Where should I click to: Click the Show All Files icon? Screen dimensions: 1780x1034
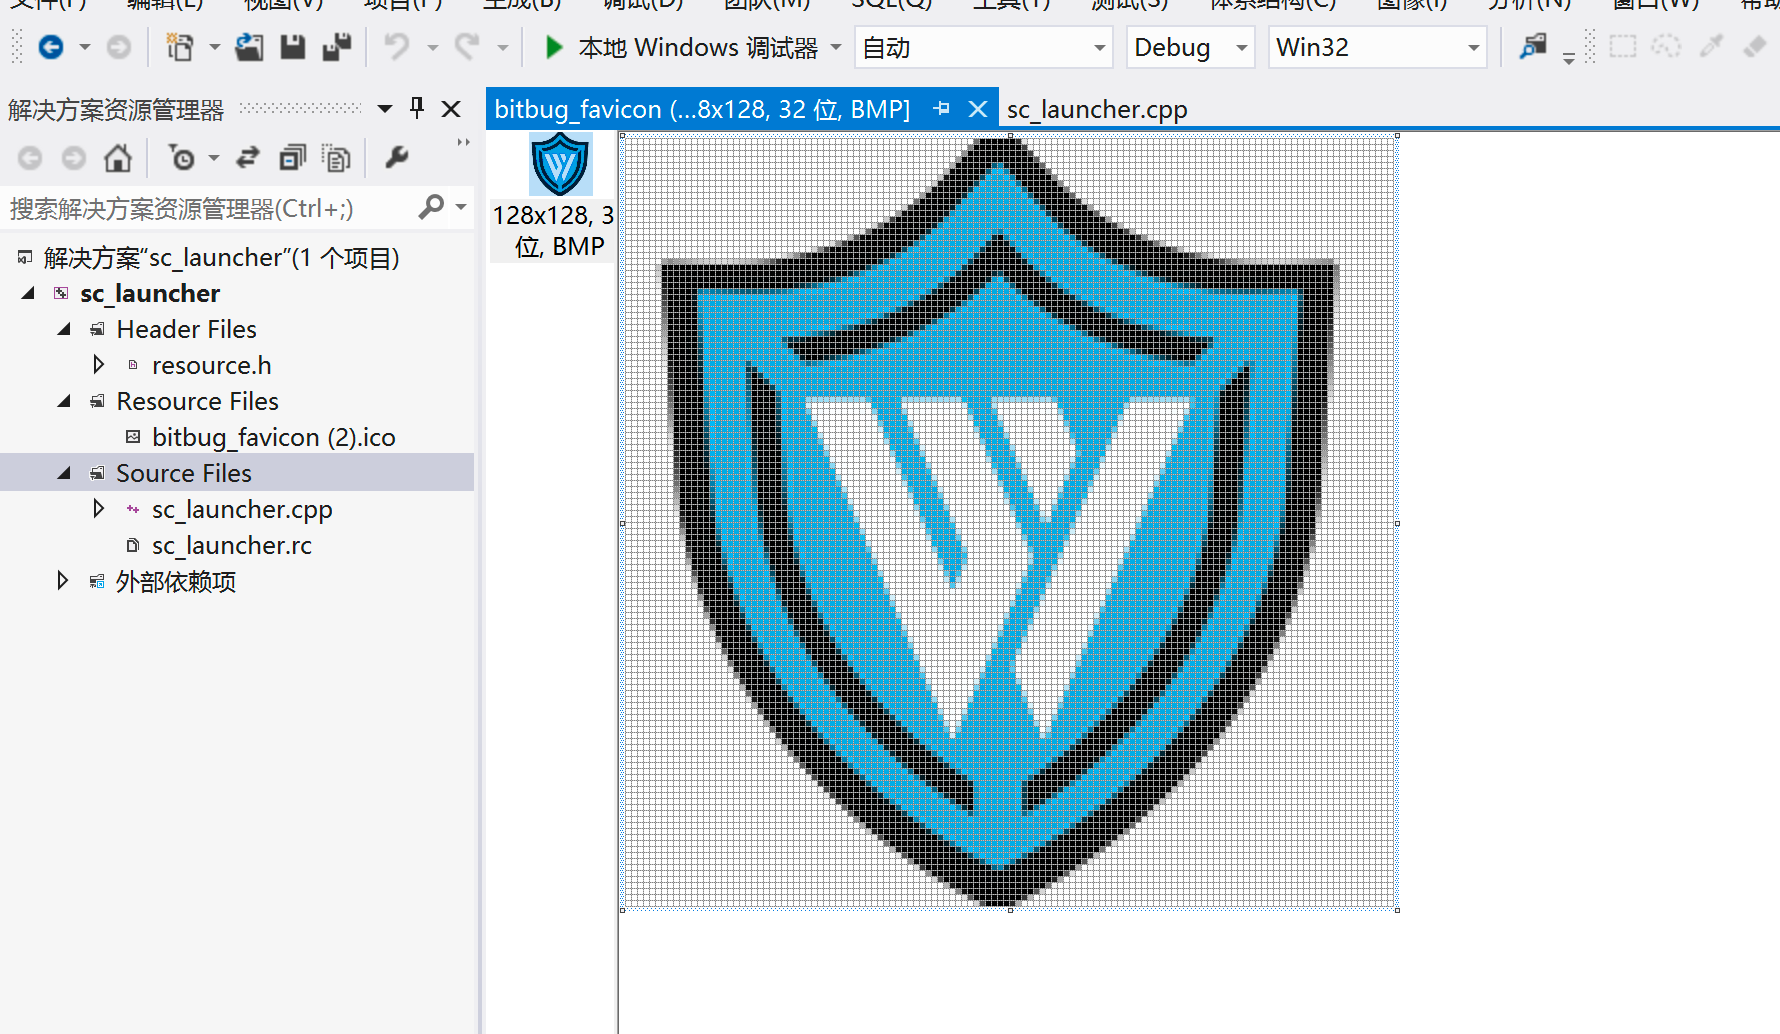point(336,158)
